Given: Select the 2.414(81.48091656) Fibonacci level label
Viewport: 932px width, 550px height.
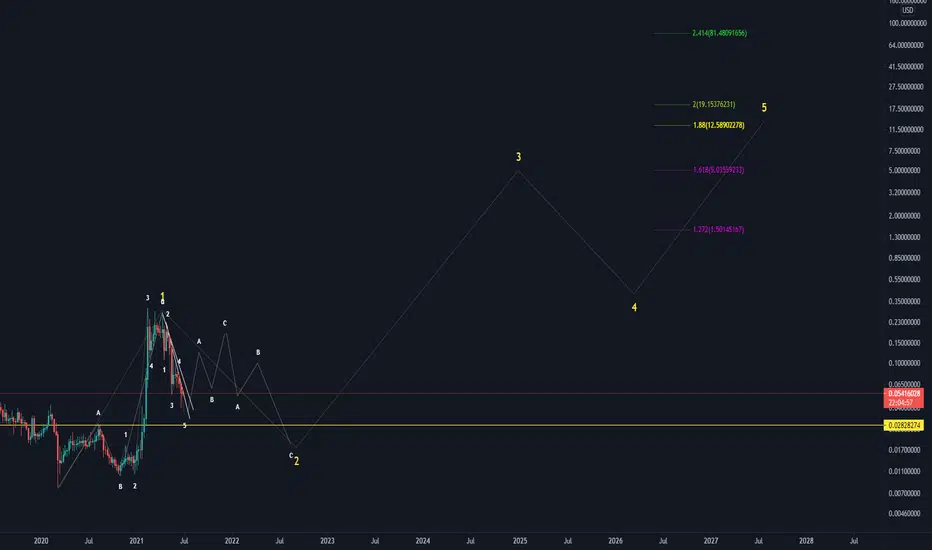Looking at the screenshot, I should pyautogui.click(x=719, y=33).
